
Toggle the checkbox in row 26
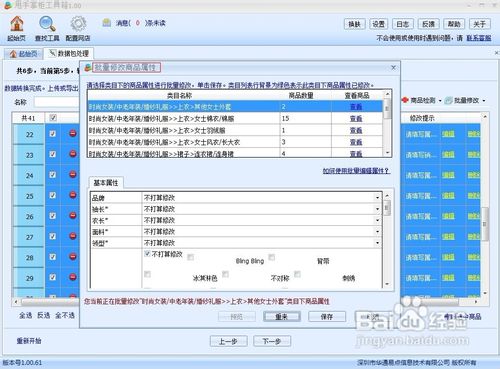pyautogui.click(x=52, y=216)
